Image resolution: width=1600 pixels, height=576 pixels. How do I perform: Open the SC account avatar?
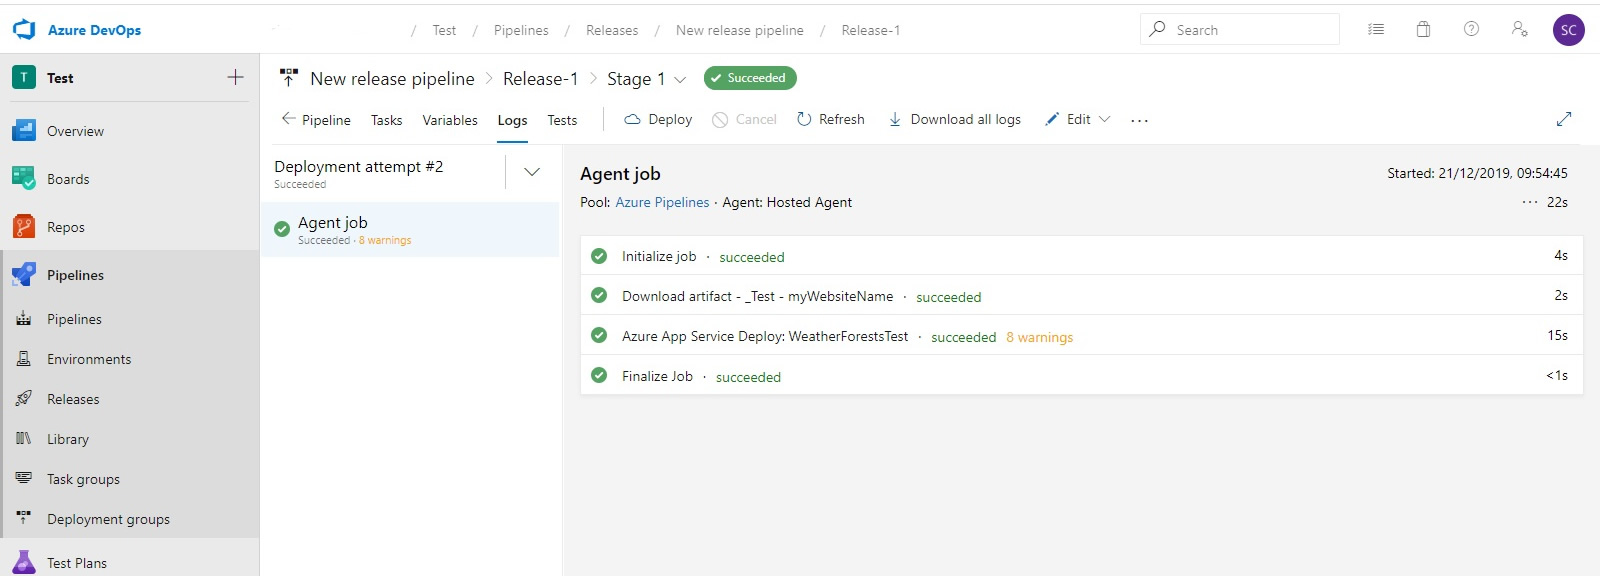pyautogui.click(x=1568, y=30)
